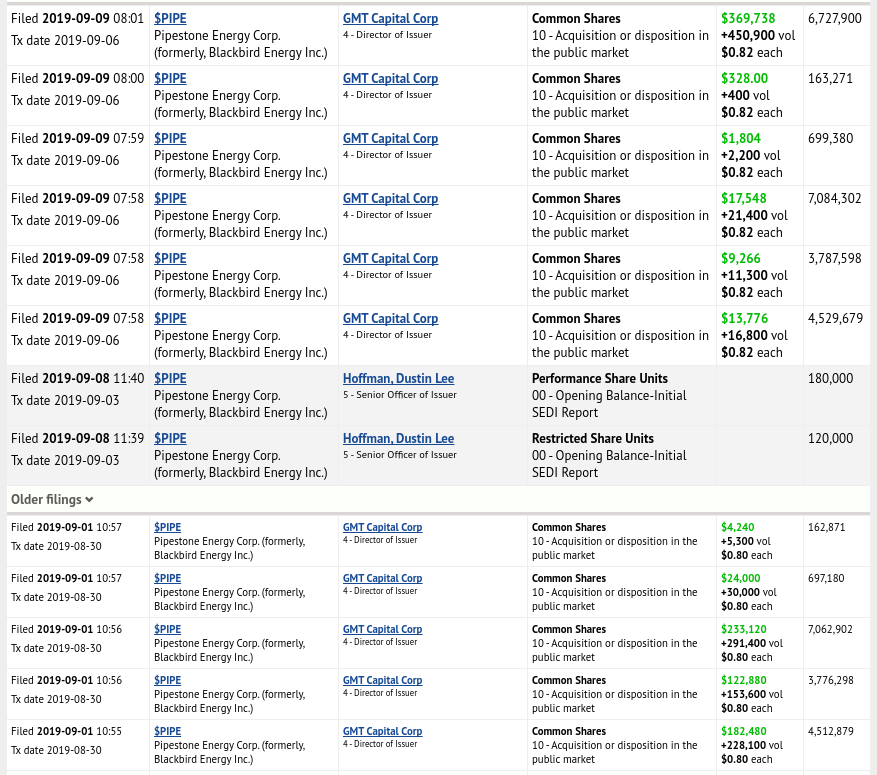877x775 pixels.
Task: Select the 4,512,879 balance cell
Action: [x=831, y=731]
